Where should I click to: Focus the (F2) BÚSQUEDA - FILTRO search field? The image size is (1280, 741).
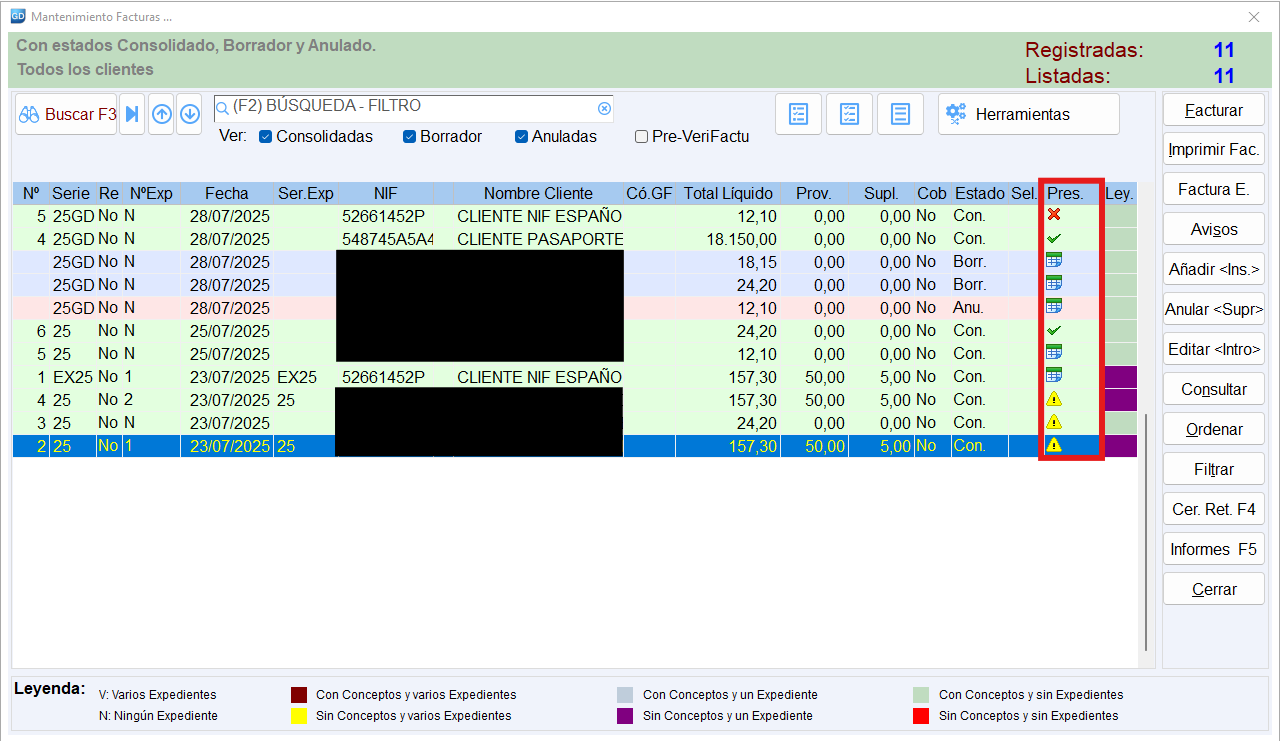413,107
